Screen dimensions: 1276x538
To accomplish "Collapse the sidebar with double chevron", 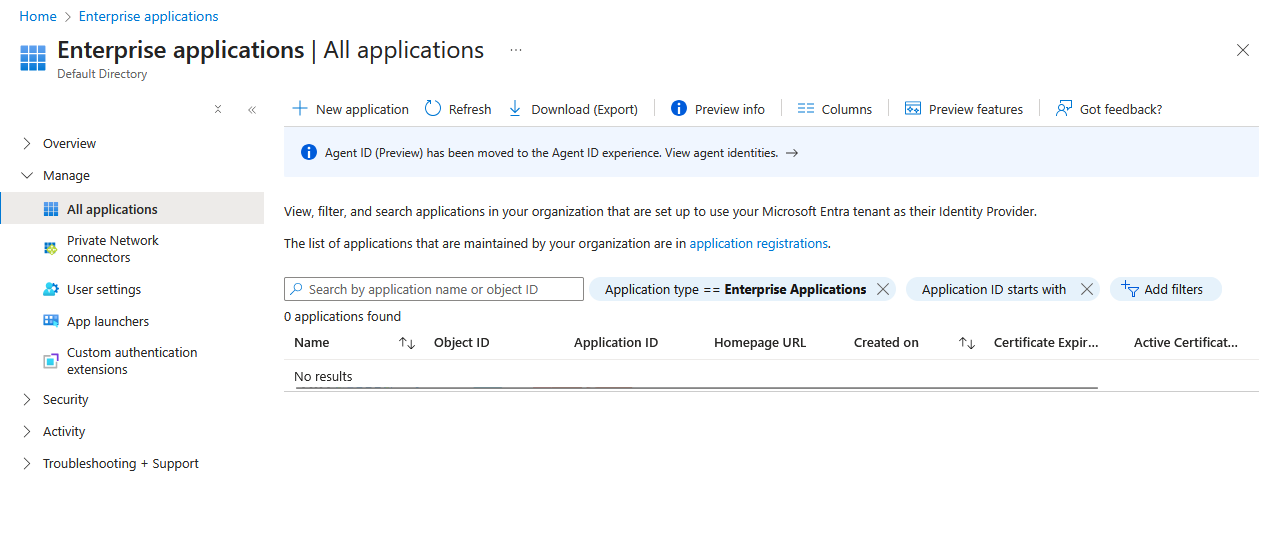I will [252, 109].
